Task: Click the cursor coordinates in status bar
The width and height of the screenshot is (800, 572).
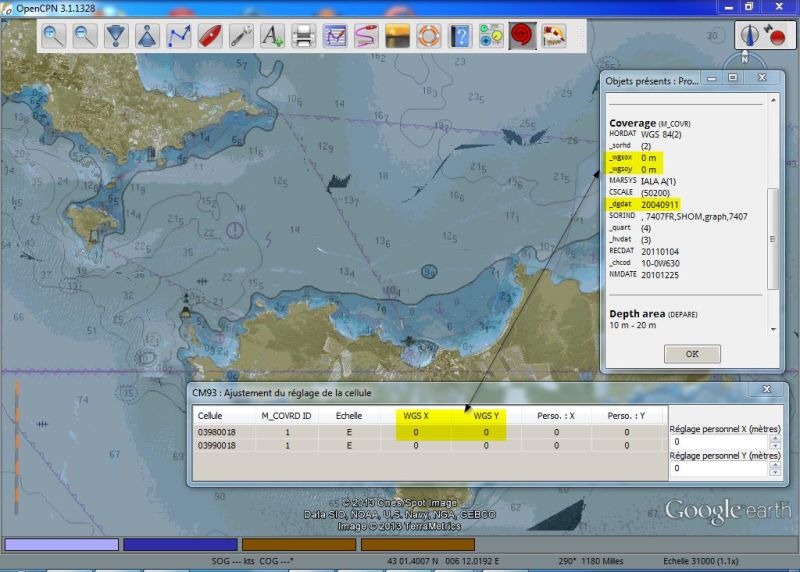Action: [443, 561]
